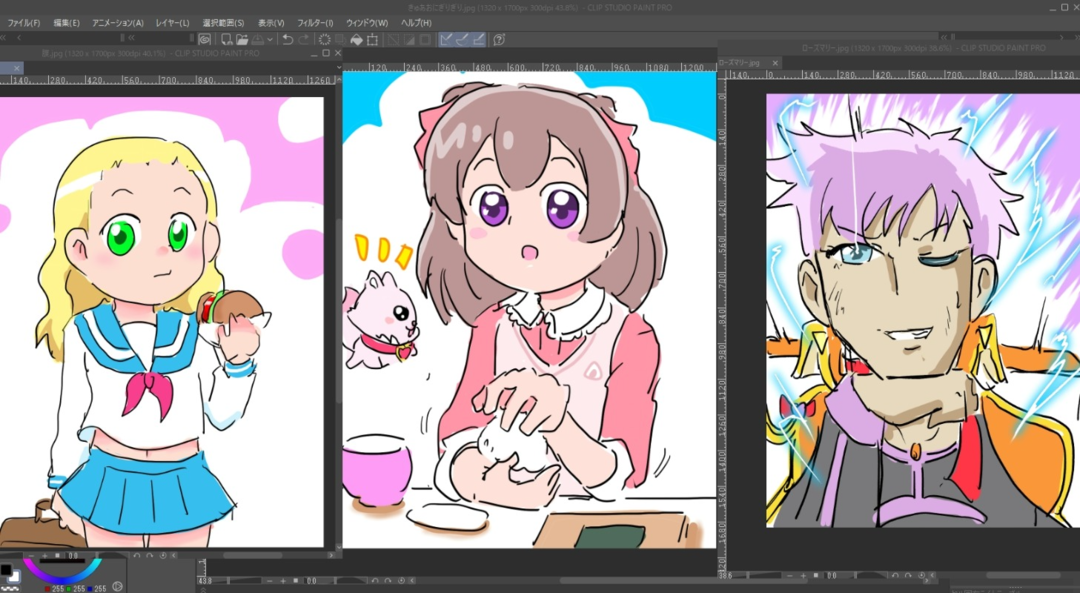Close the left 豚.jpg document window

338,53
